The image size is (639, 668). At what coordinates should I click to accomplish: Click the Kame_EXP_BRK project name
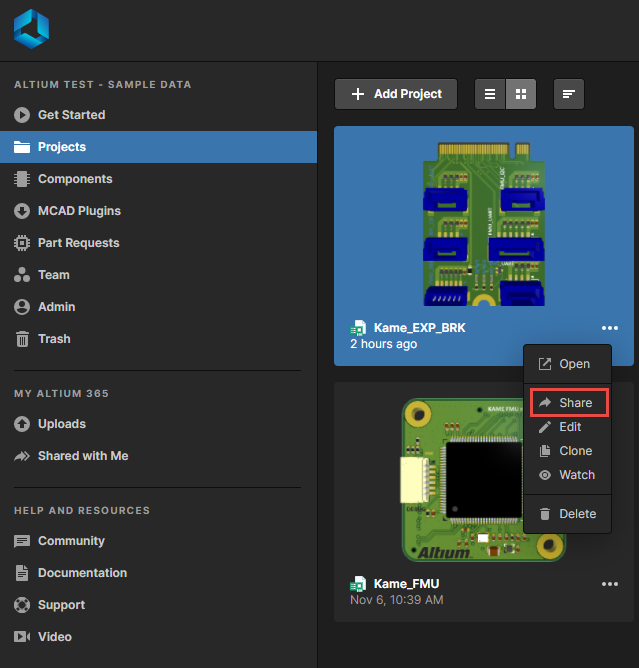pos(420,328)
